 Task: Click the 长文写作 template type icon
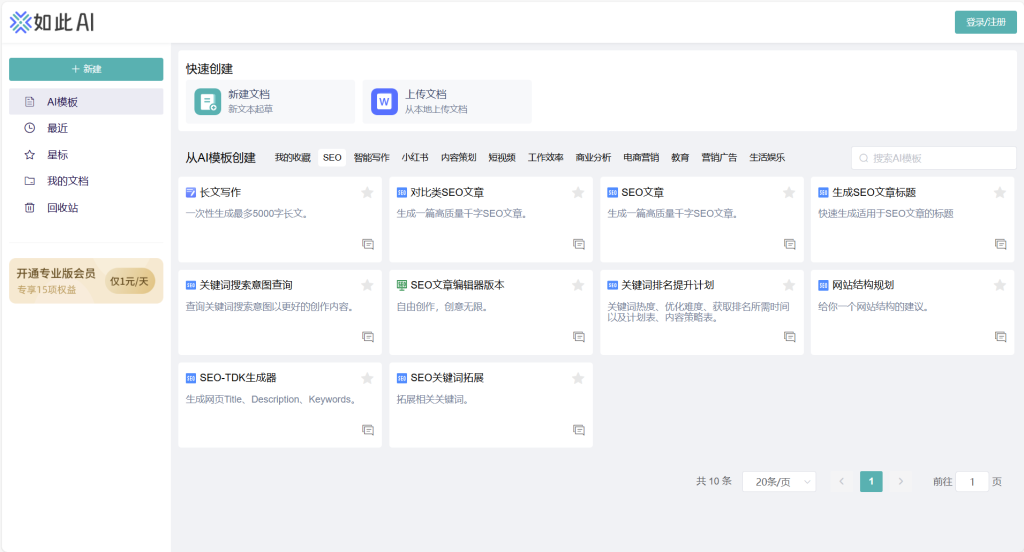click(191, 193)
